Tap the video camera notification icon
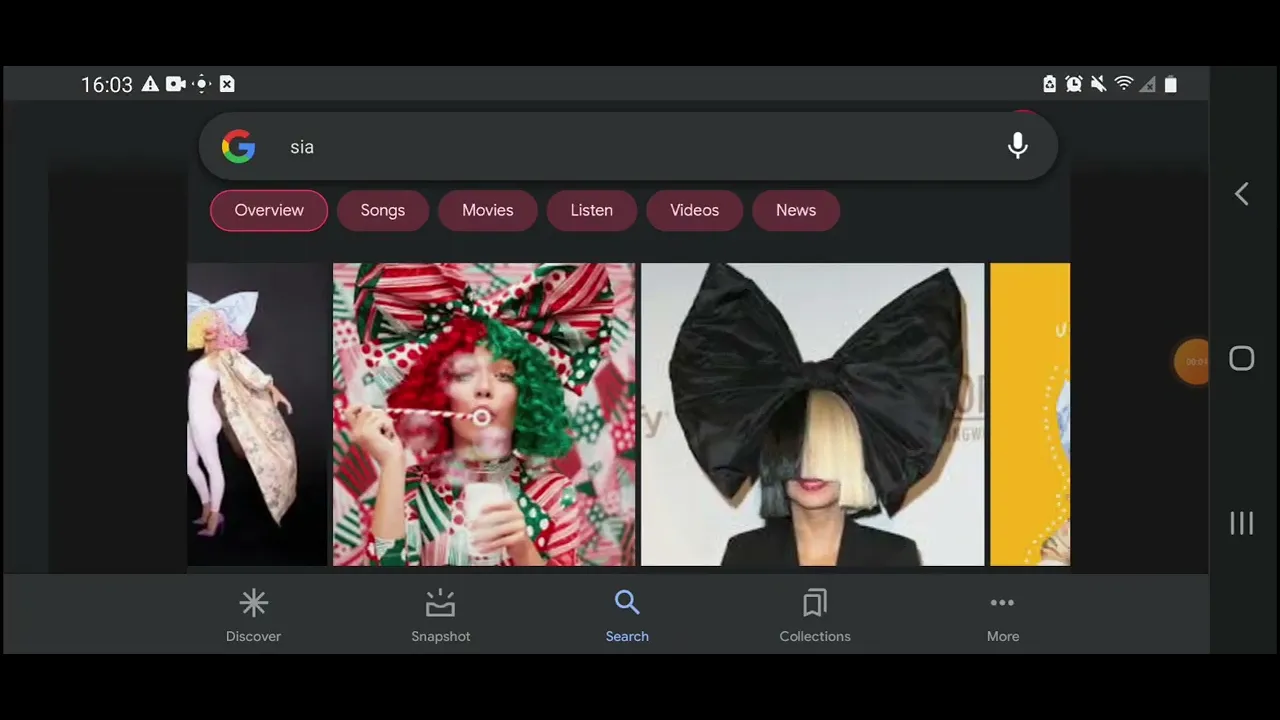The image size is (1280, 720). (175, 84)
